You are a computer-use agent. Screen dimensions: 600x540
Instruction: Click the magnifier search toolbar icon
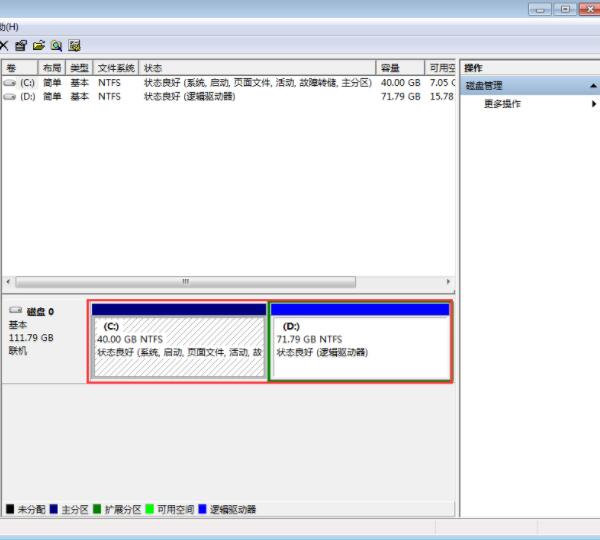point(56,46)
